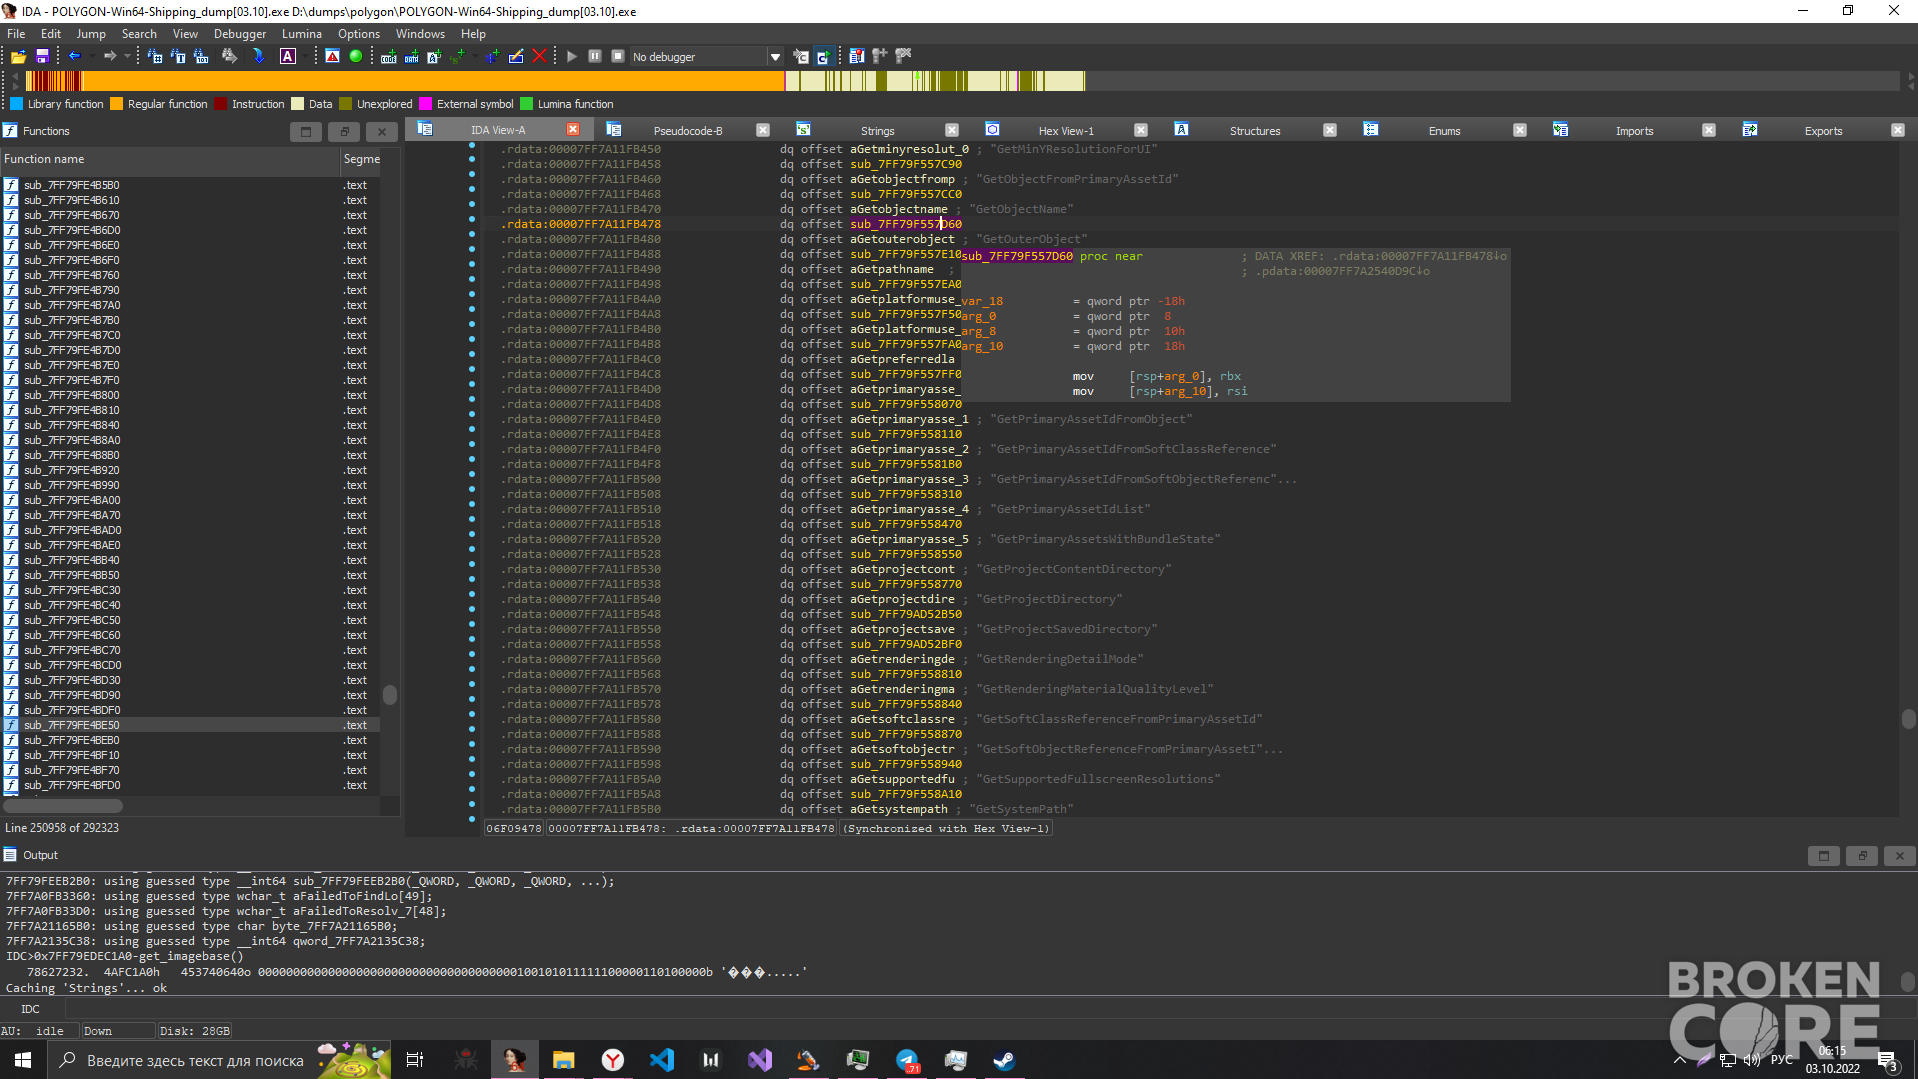This screenshot has width=1918, height=1079.
Task: Open the File menu
Action: tap(16, 33)
